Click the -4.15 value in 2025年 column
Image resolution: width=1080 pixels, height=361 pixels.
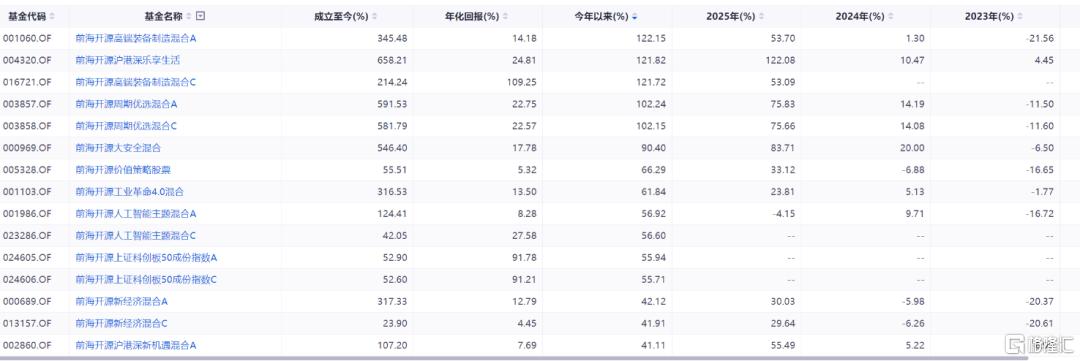[783, 214]
